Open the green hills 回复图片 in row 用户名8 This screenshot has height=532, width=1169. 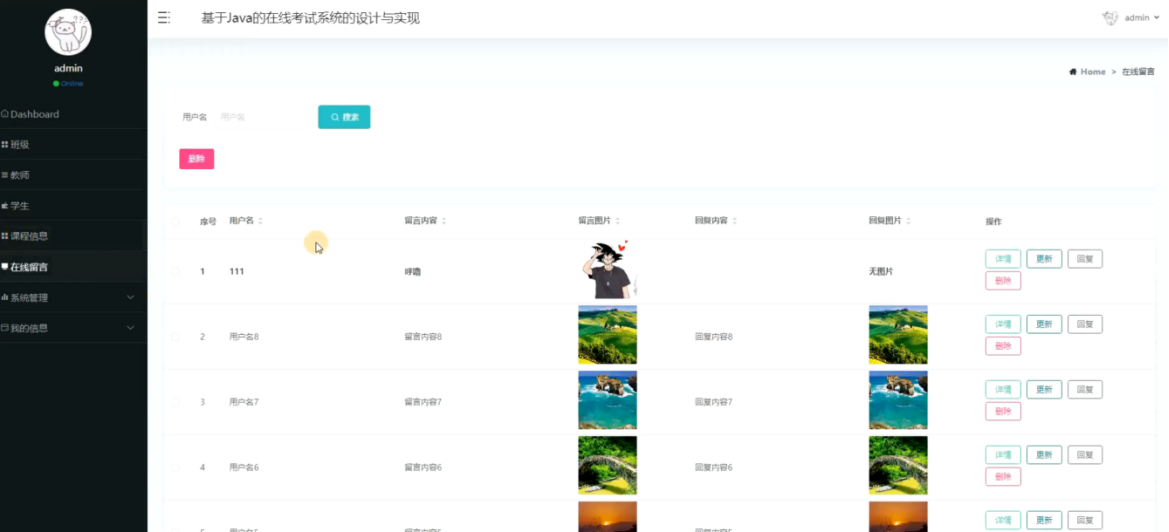pyautogui.click(x=898, y=335)
